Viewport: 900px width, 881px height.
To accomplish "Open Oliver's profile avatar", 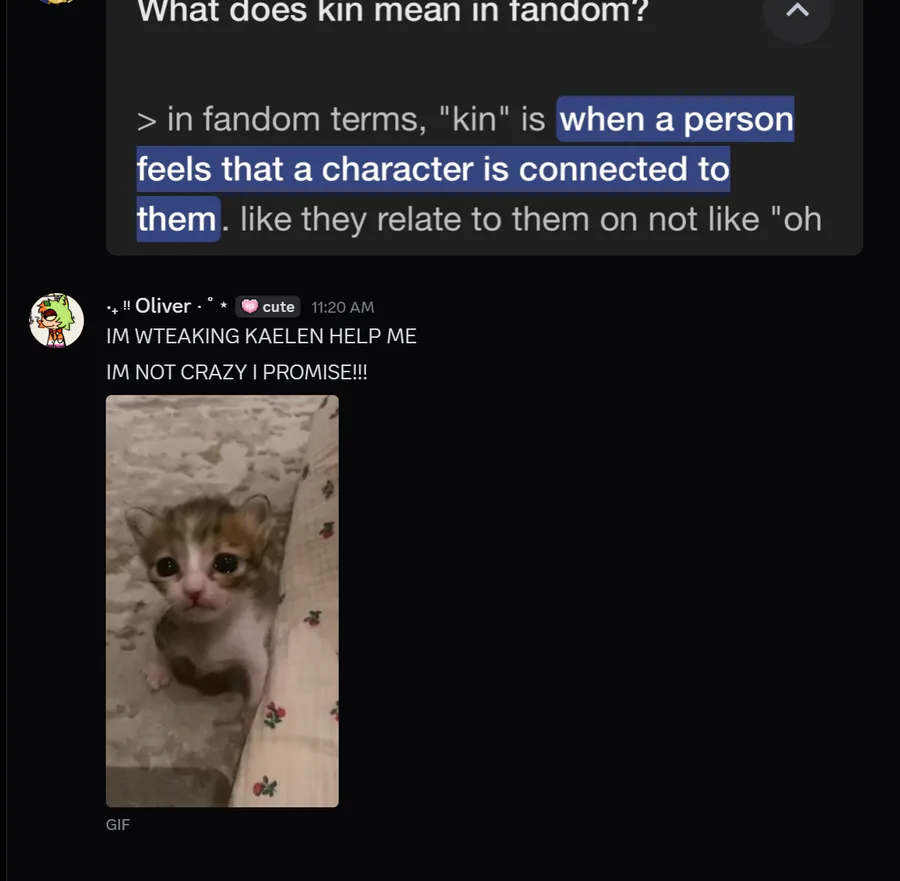I will [x=56, y=320].
